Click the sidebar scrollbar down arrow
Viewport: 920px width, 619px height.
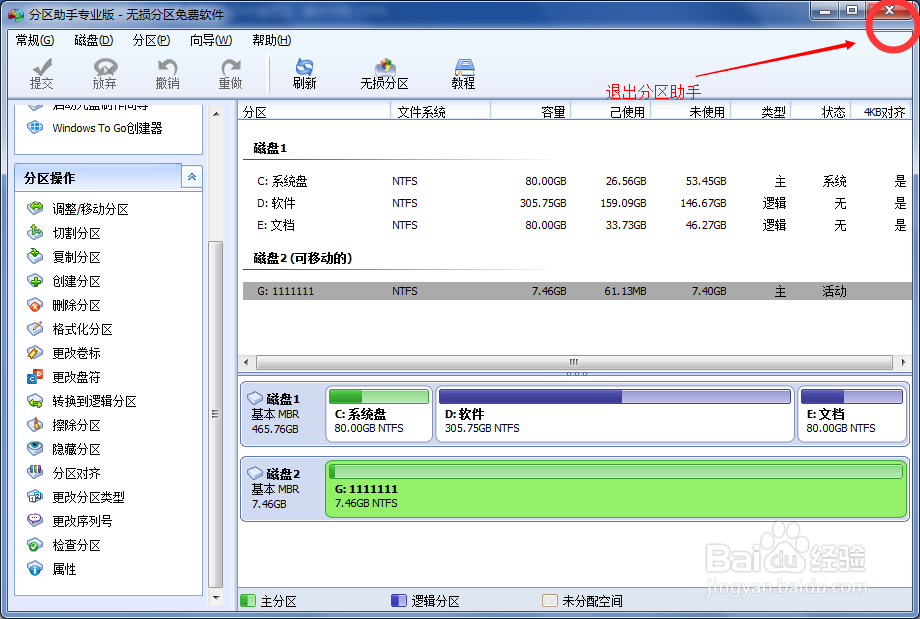tap(216, 598)
